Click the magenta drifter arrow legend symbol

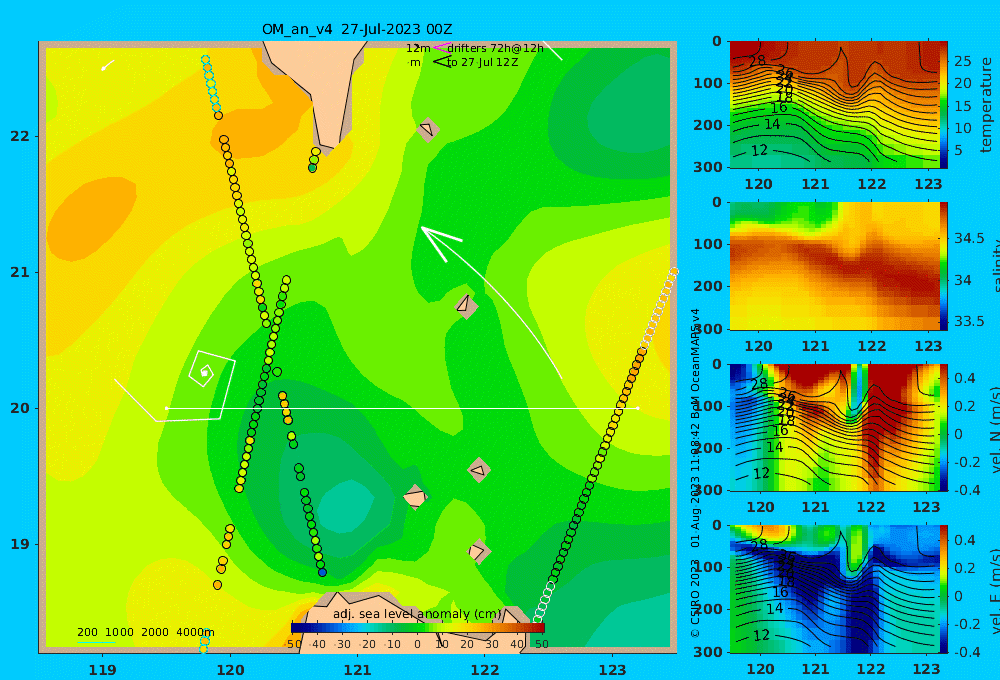pyautogui.click(x=441, y=47)
